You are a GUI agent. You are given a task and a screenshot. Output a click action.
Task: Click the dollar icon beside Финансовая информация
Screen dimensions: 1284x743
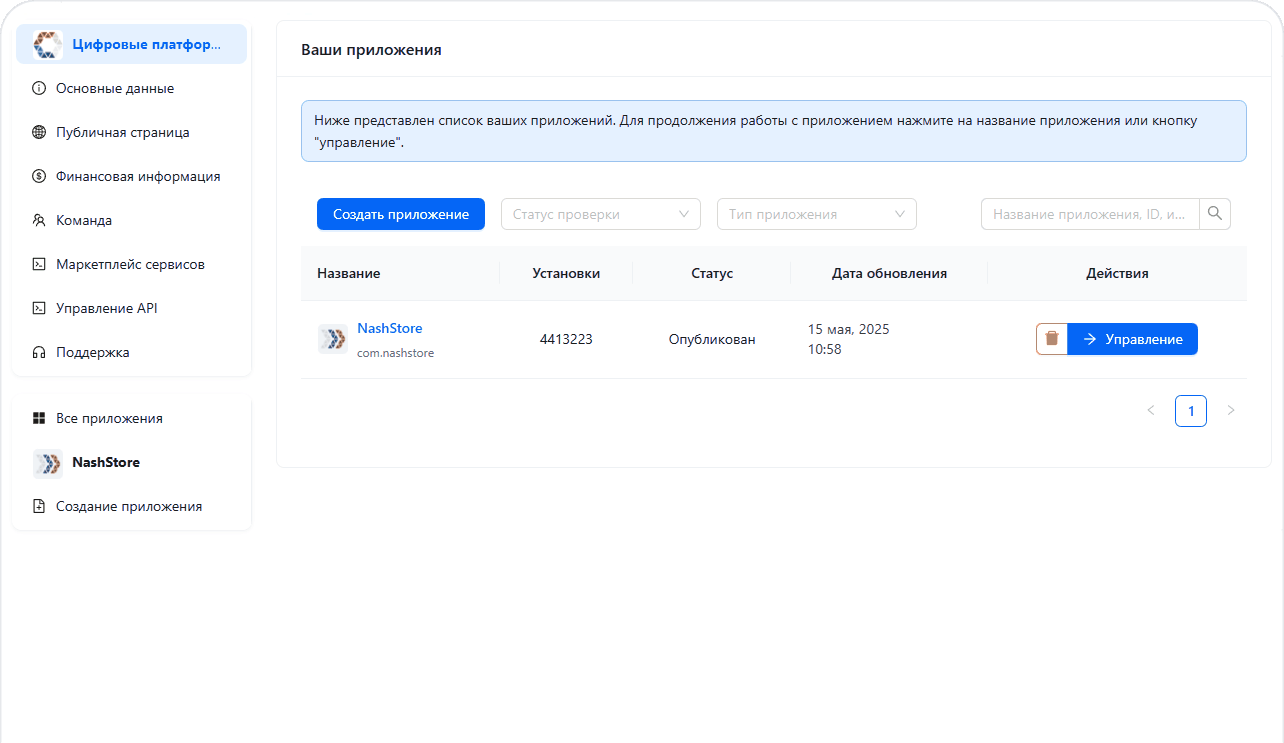point(39,176)
